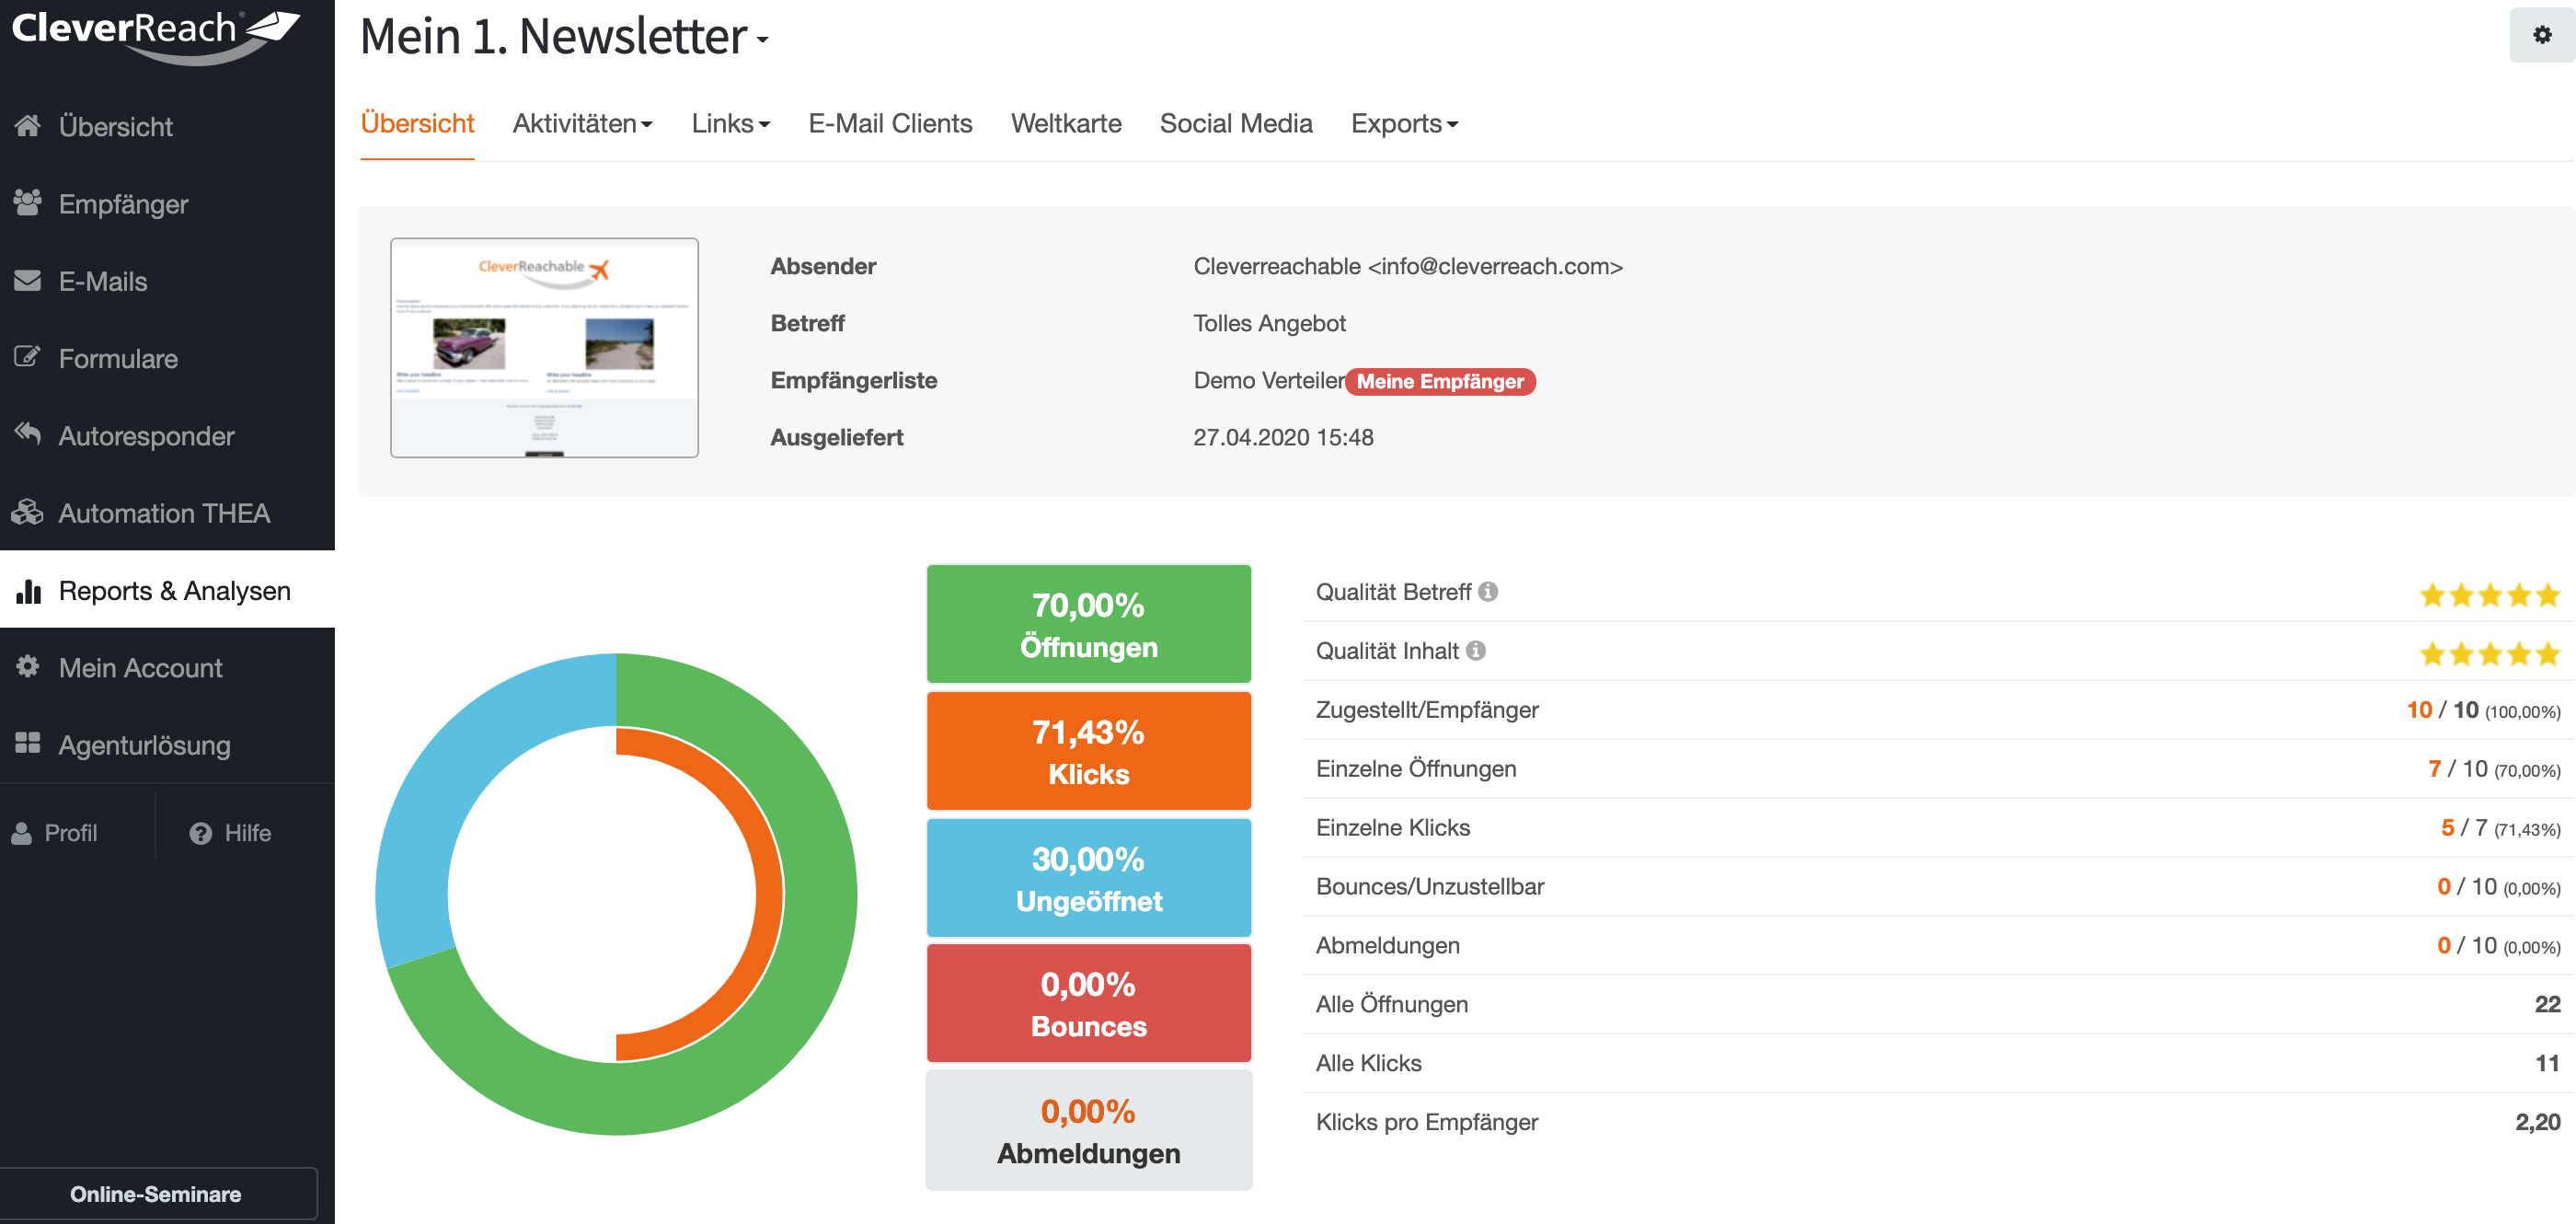2576x1224 pixels.
Task: Click the subject text Tolles Angebot
Action: pyautogui.click(x=1269, y=324)
